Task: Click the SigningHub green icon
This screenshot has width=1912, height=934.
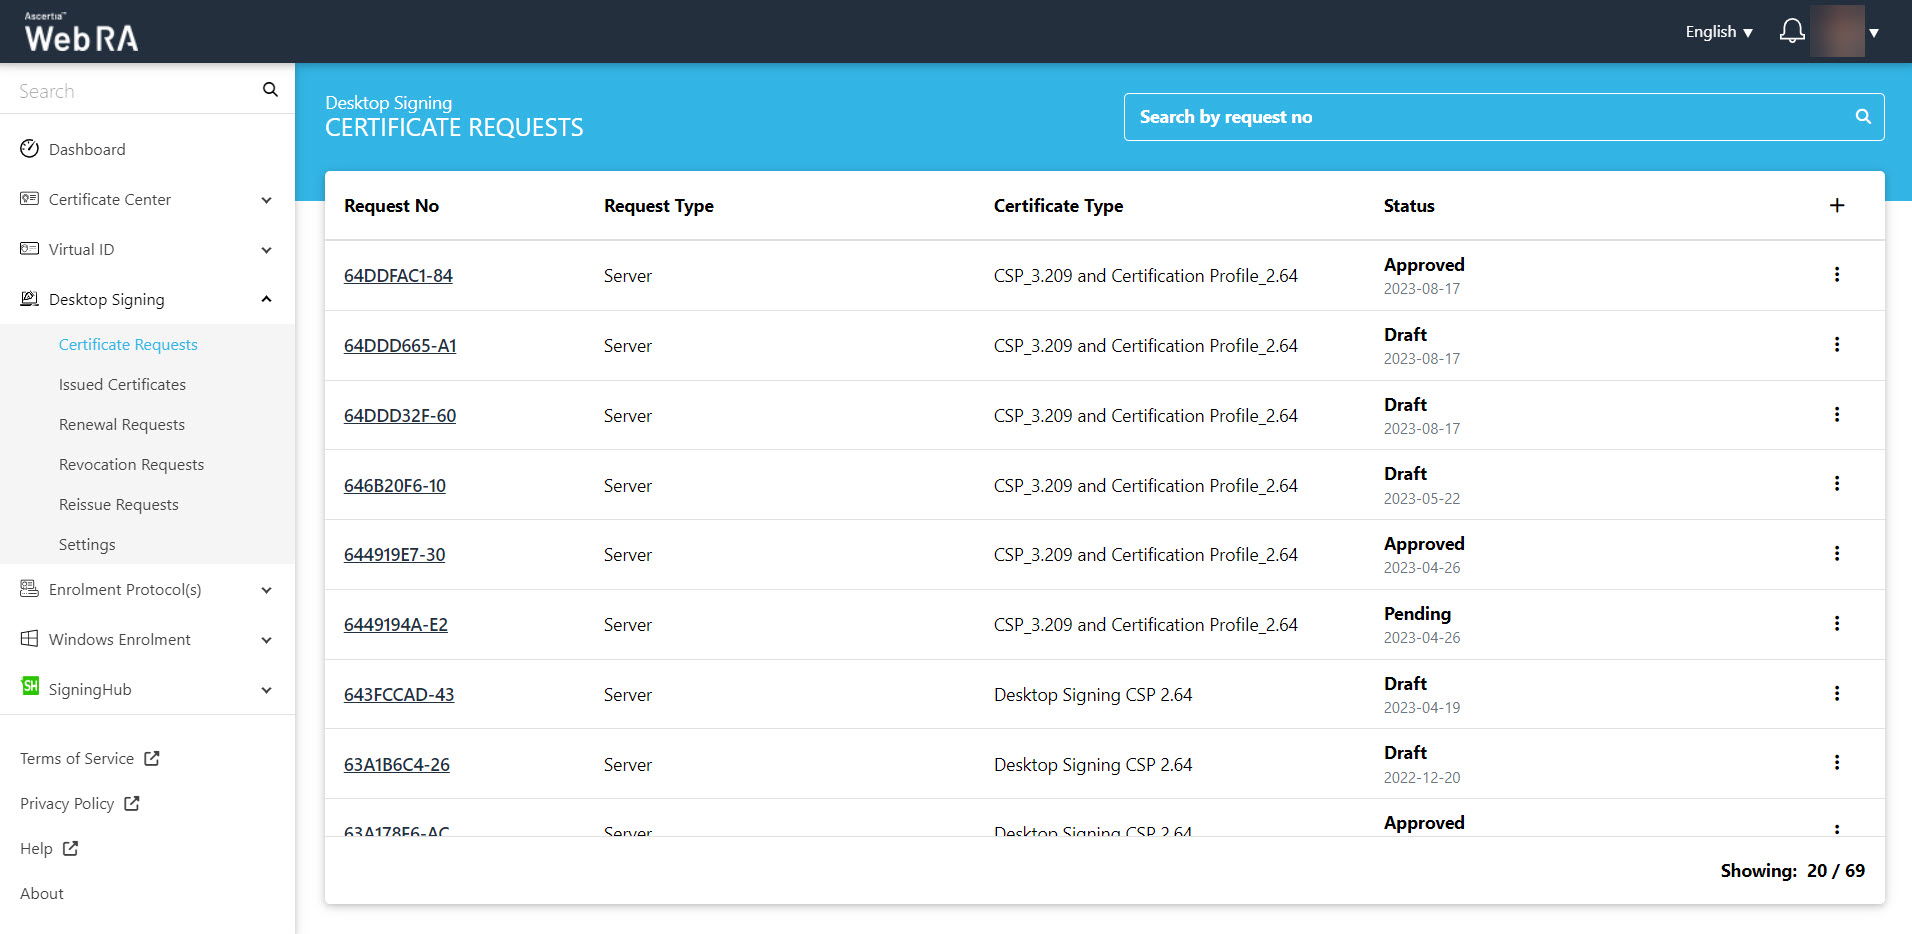Action: point(30,687)
